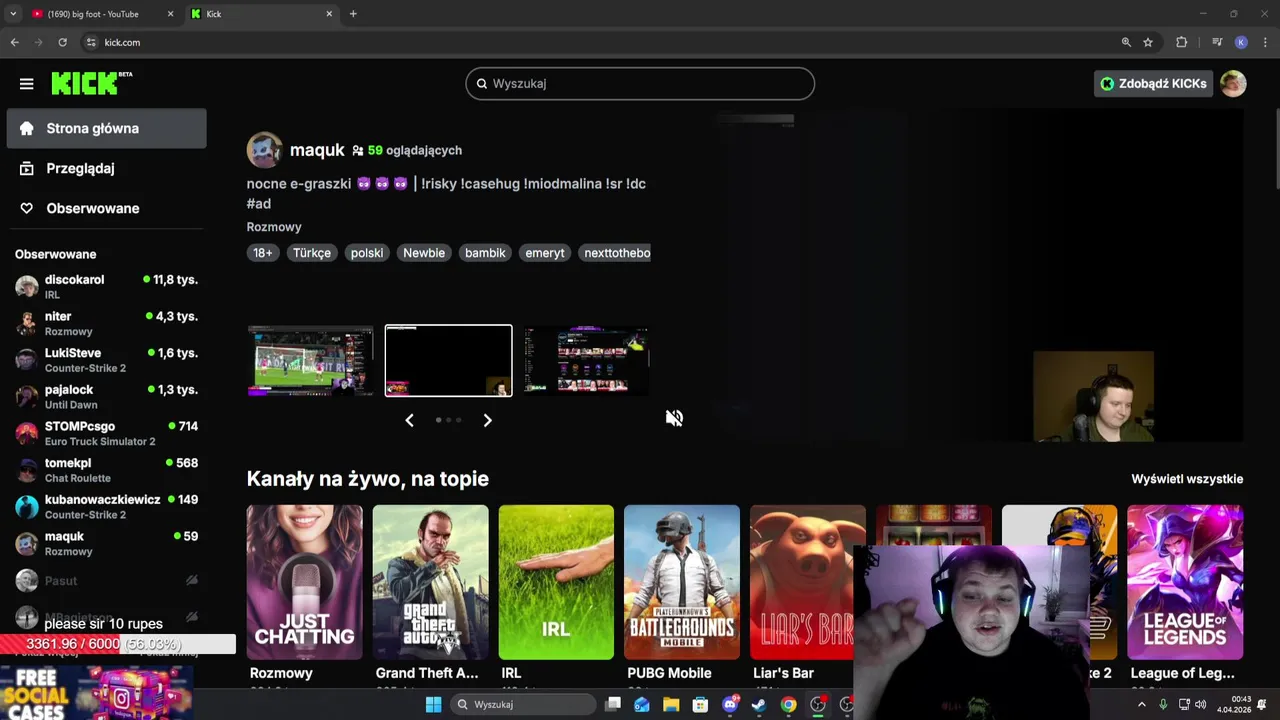Viewport: 1280px width, 720px height.
Task: Open discokarol avatar in followed list
Action: point(27,286)
